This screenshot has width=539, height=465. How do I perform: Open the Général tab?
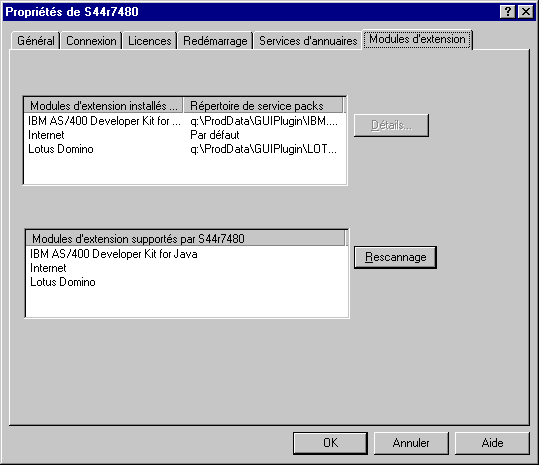[36, 41]
